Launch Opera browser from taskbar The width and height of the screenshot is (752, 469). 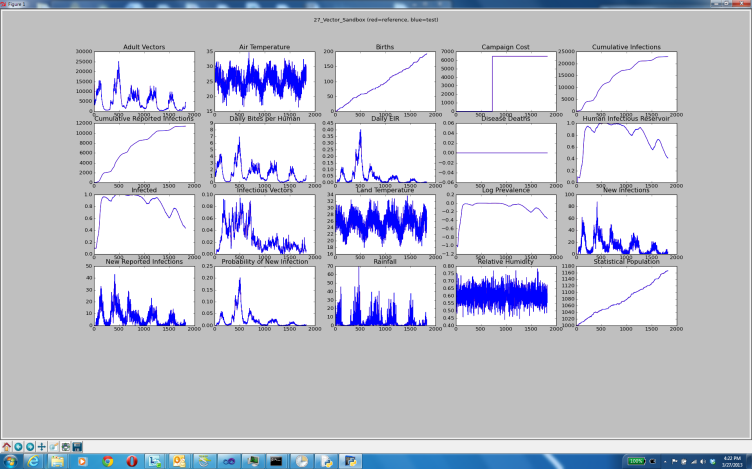pyautogui.click(x=131, y=461)
